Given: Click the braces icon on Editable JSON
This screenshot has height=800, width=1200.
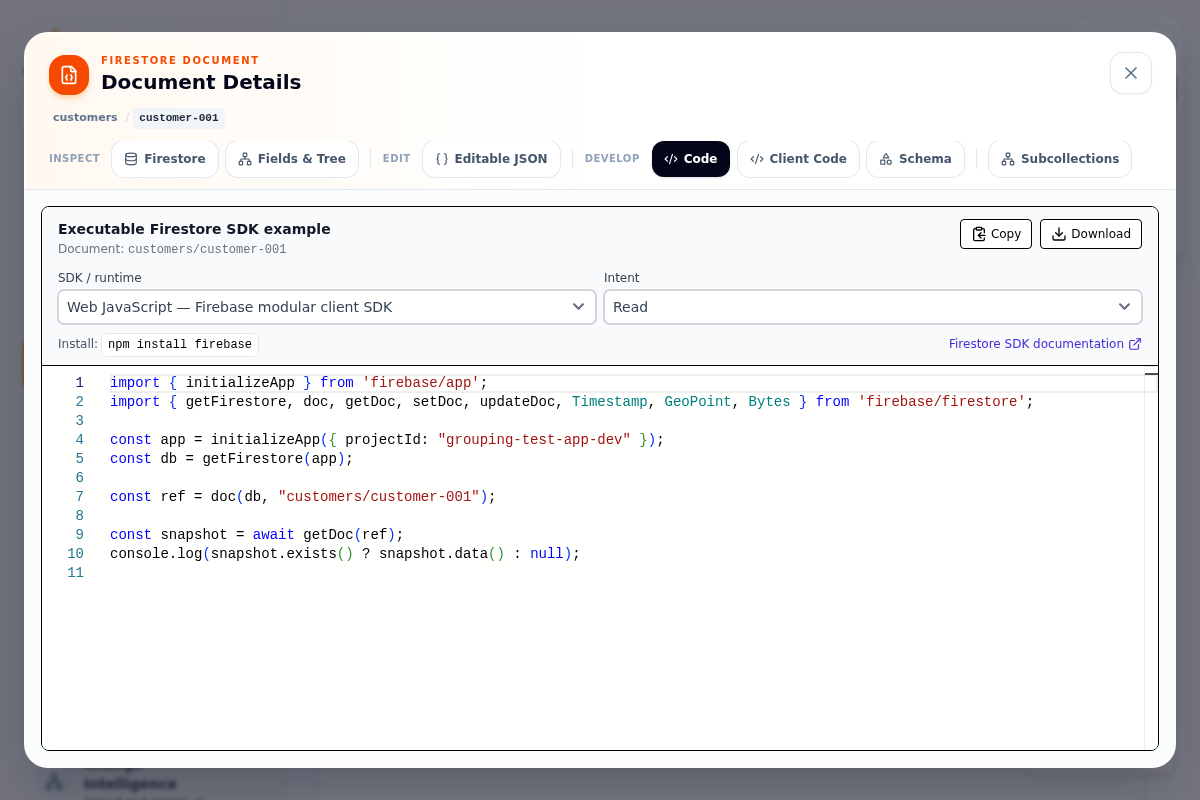Looking at the screenshot, I should [x=442, y=159].
